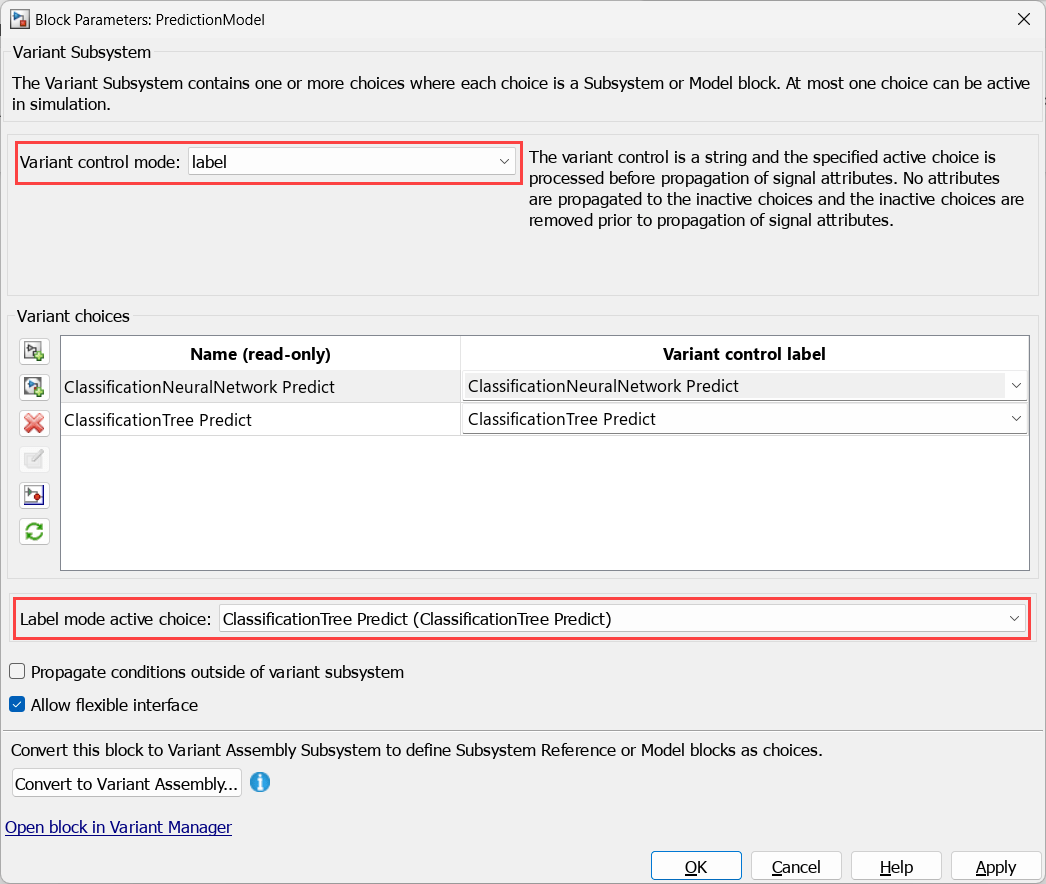
Task: Uncheck Allow flexible interface
Action: pos(17,705)
